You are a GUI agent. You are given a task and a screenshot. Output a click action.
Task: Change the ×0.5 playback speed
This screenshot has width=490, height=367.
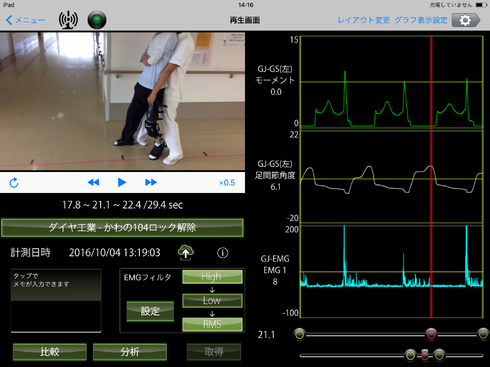point(227,183)
